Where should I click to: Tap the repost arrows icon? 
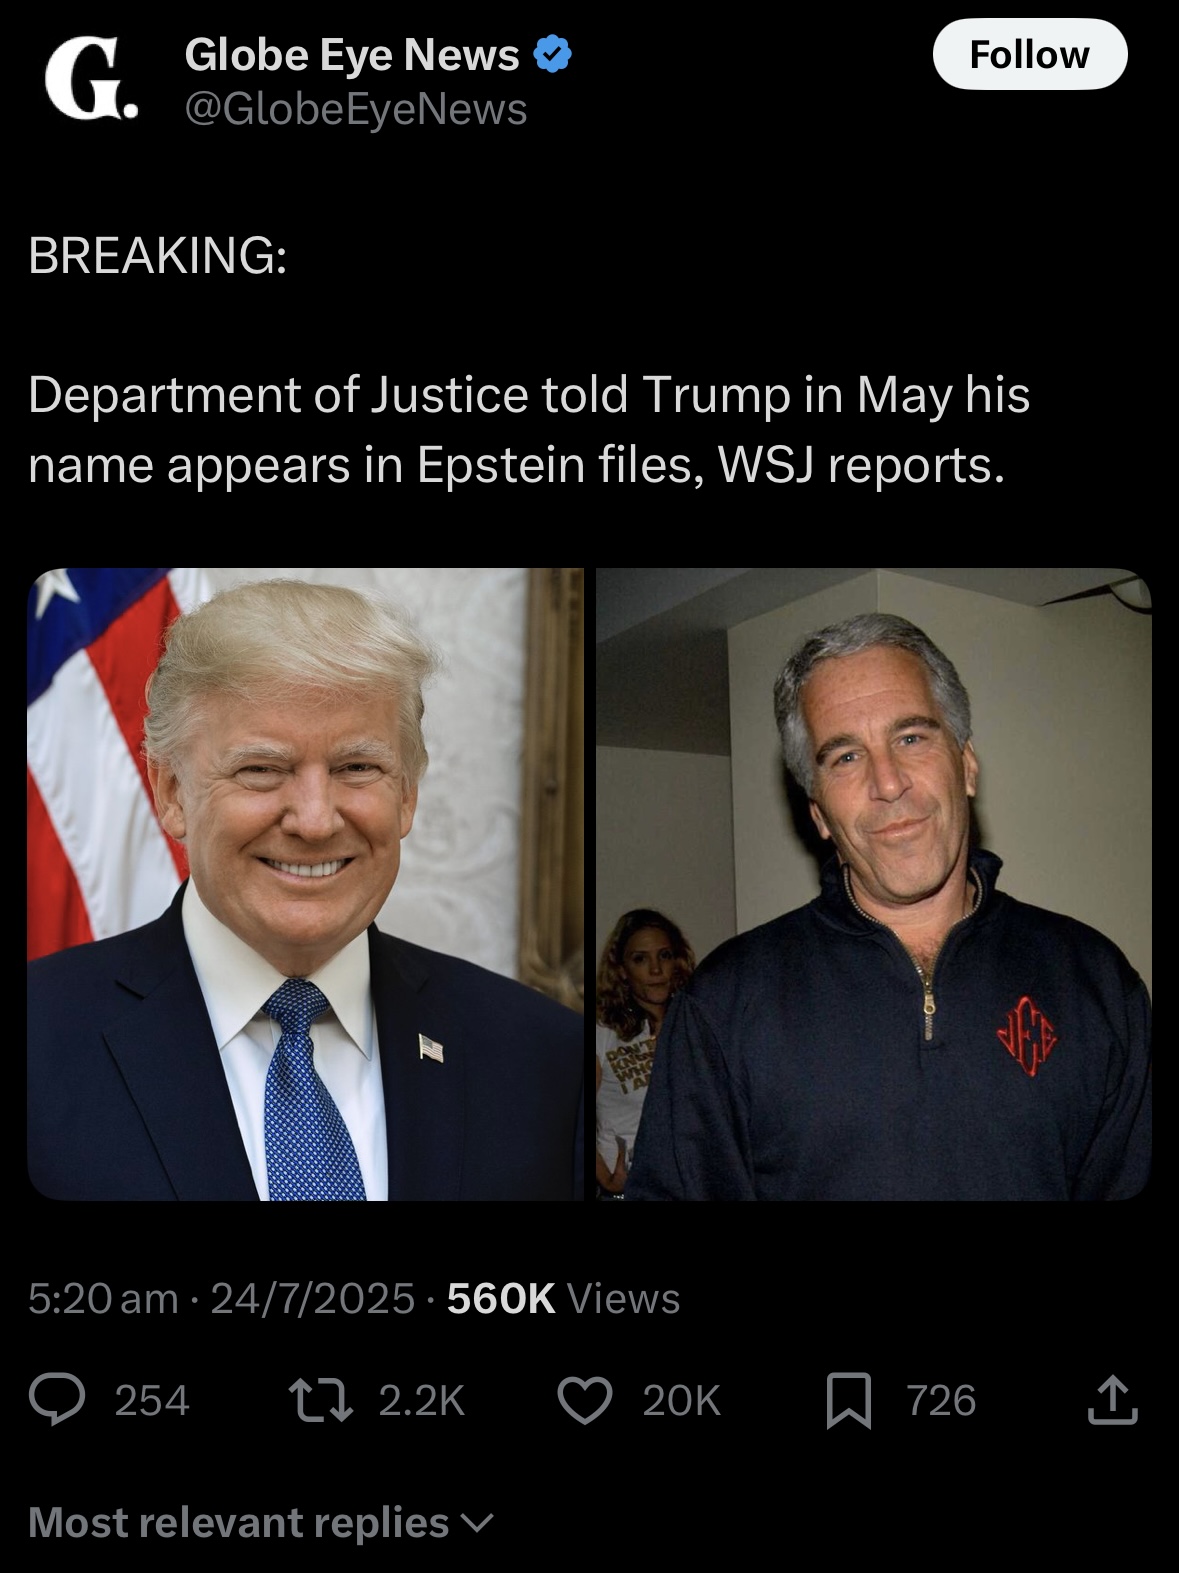[320, 1399]
